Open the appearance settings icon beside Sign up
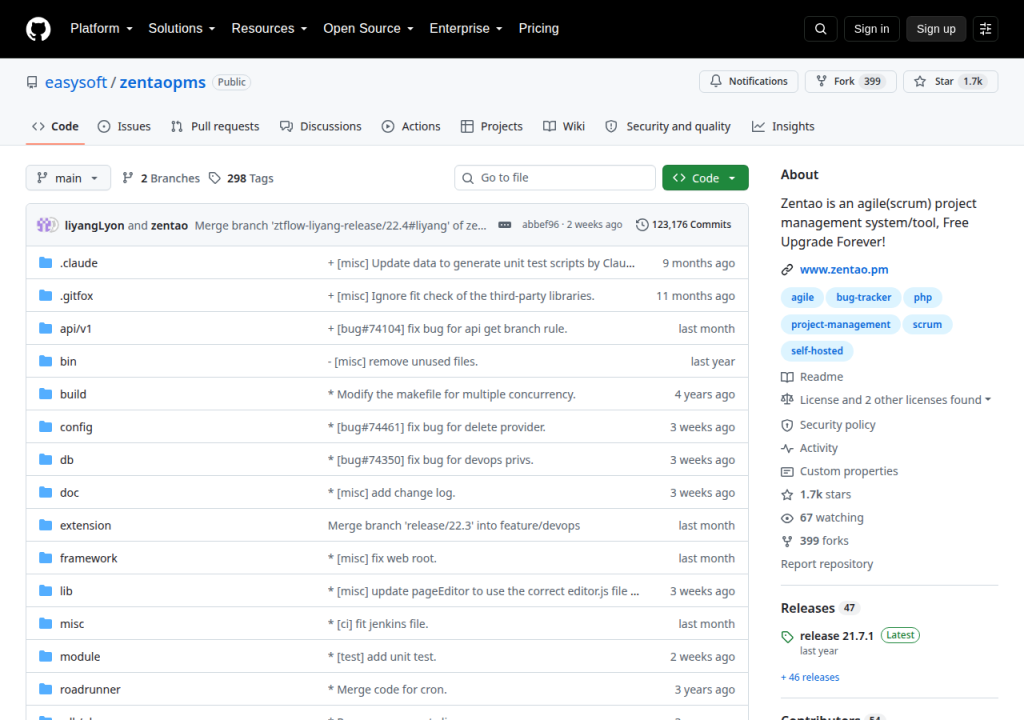1024x720 pixels. pyautogui.click(x=985, y=29)
